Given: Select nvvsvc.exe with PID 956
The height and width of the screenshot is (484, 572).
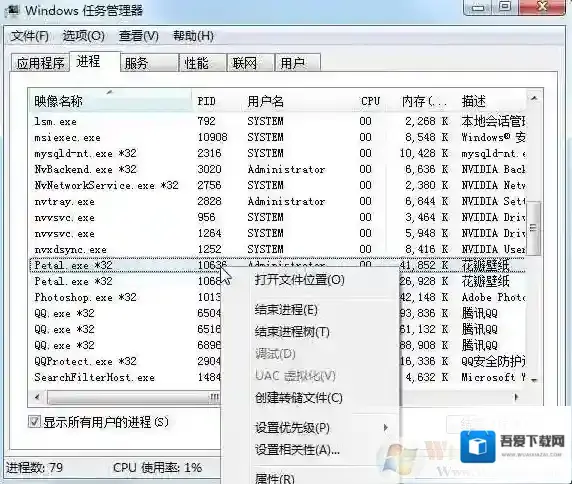Looking at the screenshot, I should click(x=277, y=217).
